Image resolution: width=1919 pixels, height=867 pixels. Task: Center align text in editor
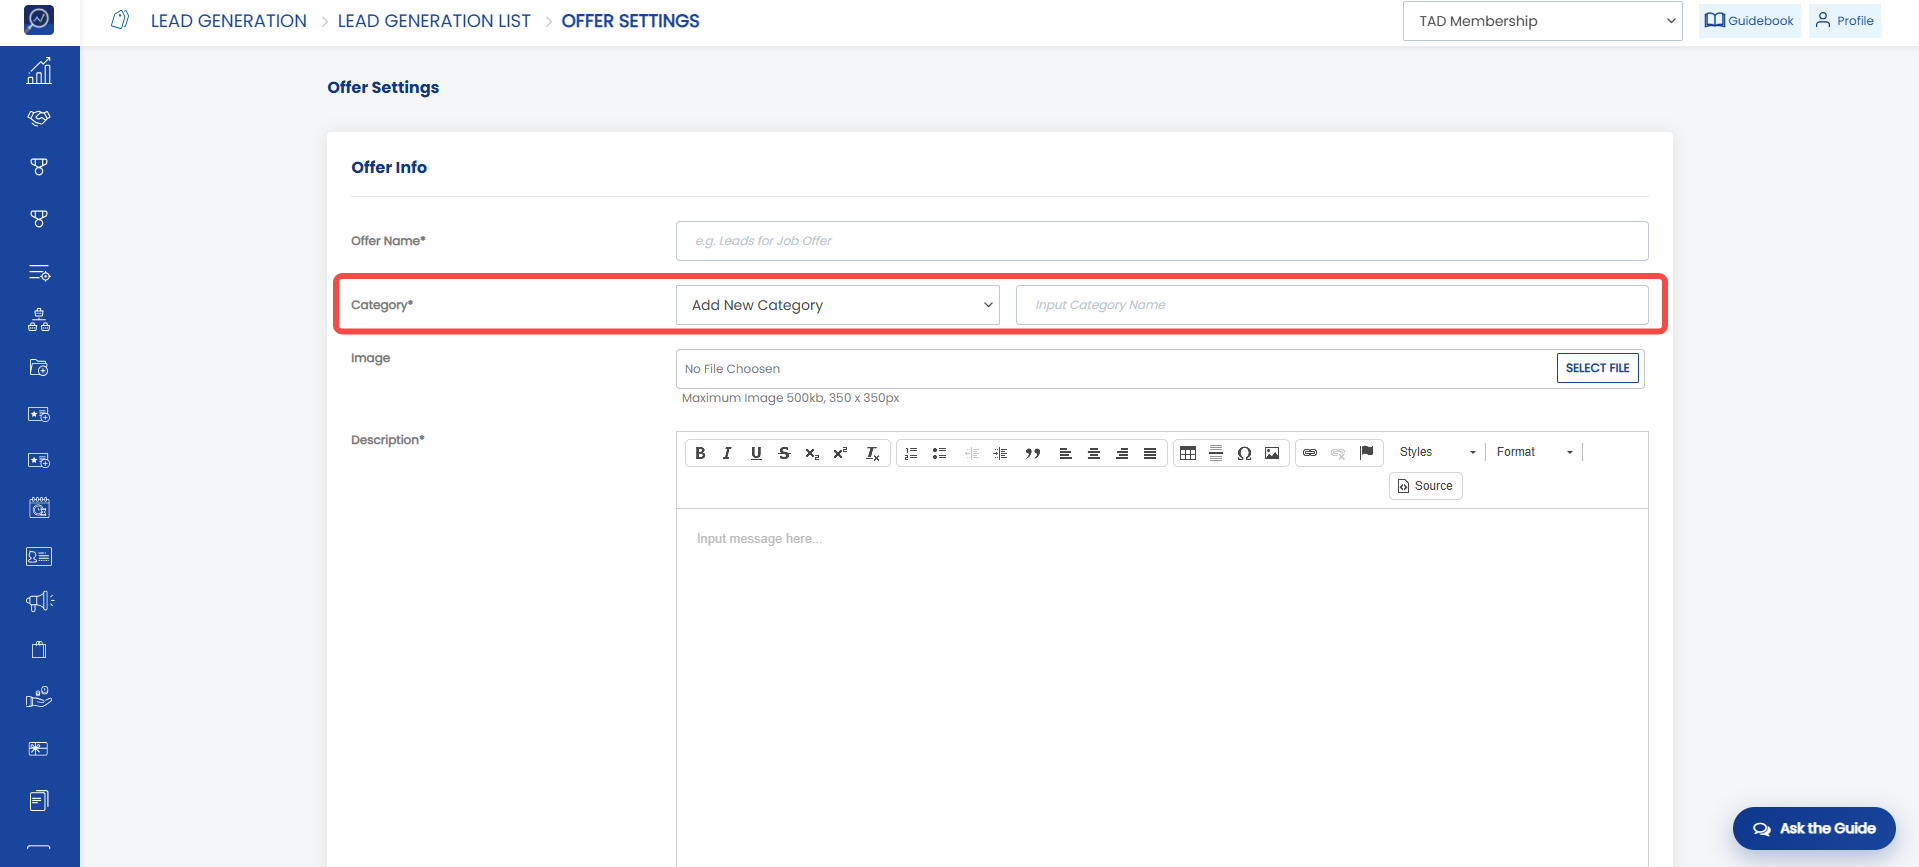pyautogui.click(x=1094, y=453)
